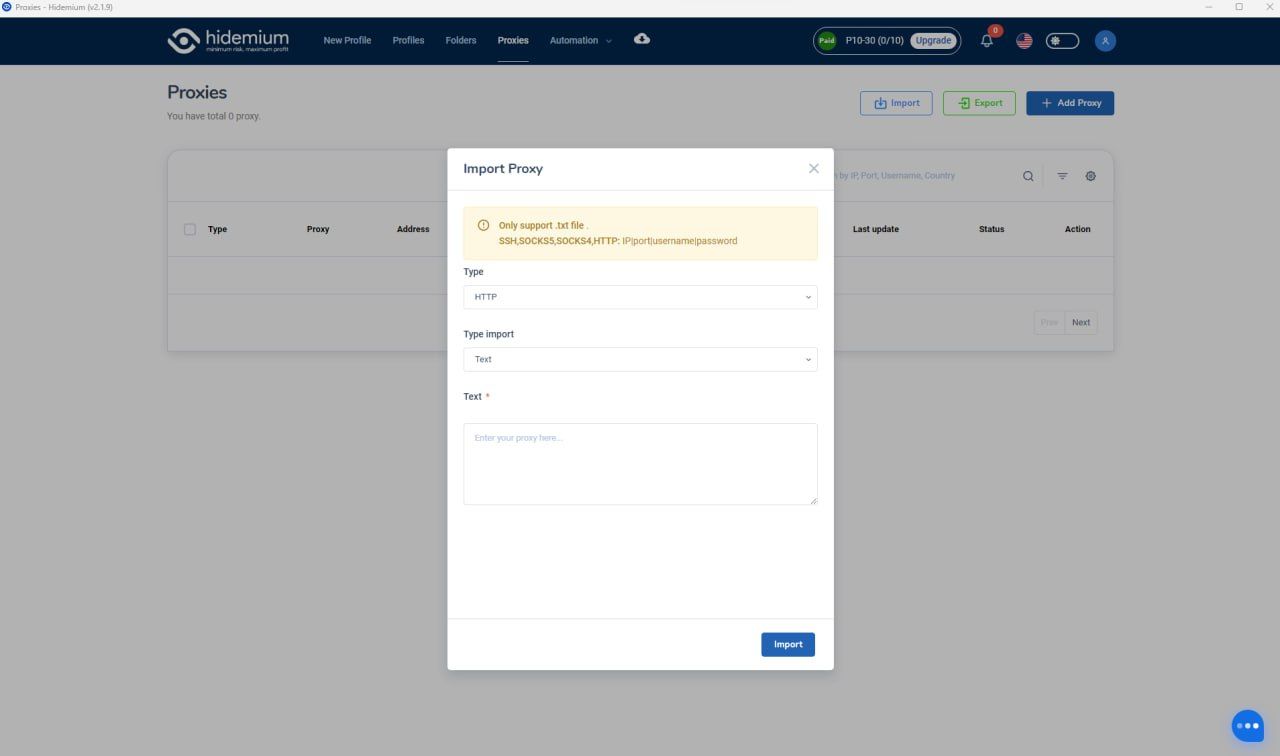Open the Folders menu item

[461, 41]
